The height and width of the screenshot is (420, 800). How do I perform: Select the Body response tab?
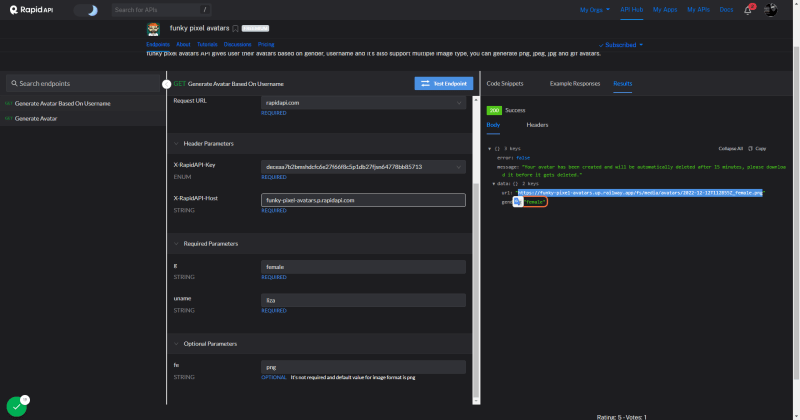[493, 125]
